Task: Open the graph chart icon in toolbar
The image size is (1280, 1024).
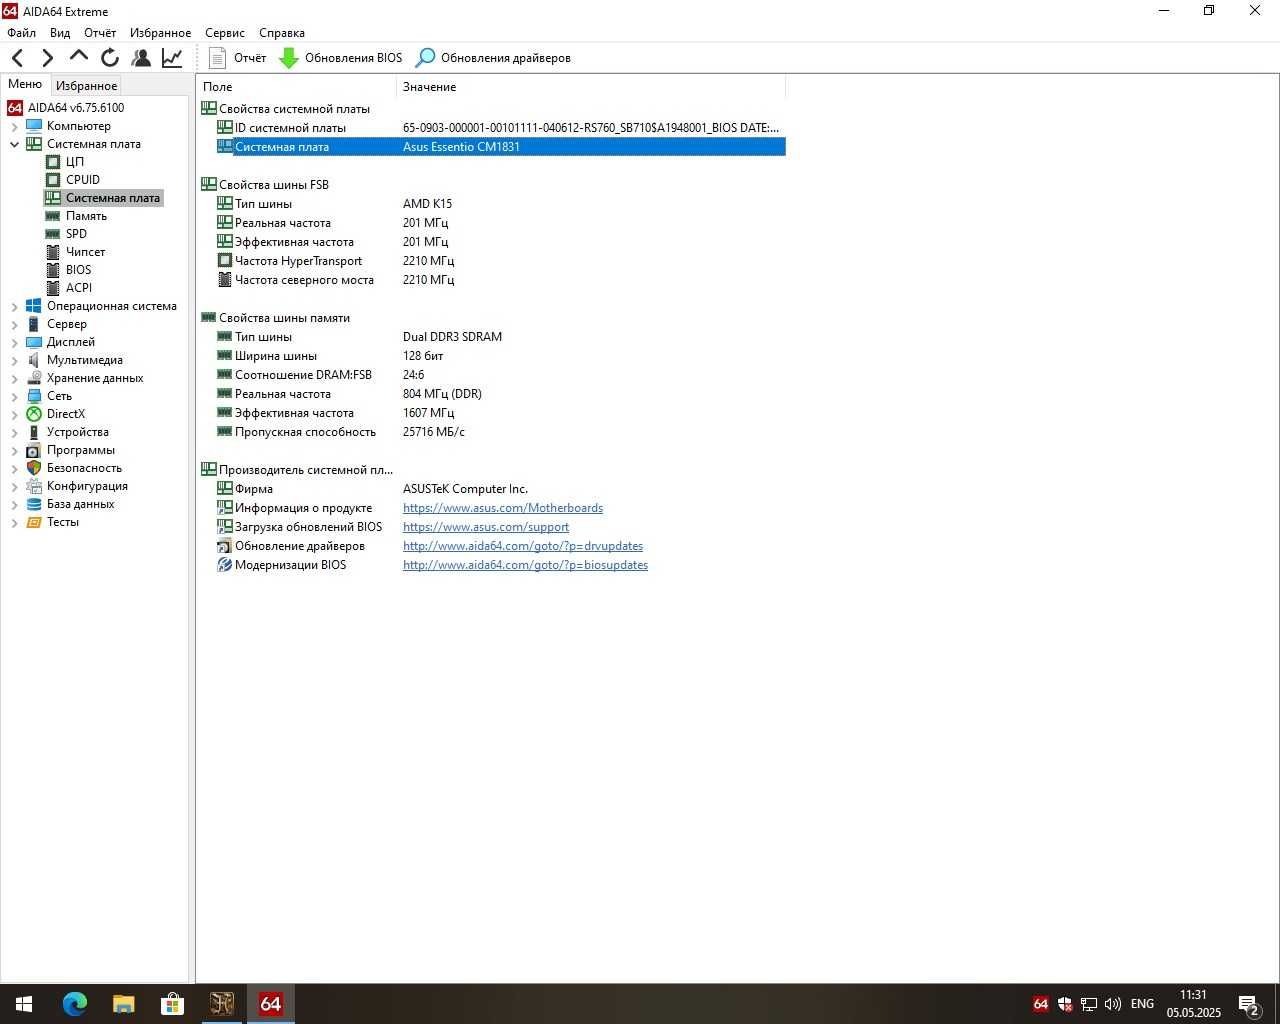Action: [x=172, y=58]
